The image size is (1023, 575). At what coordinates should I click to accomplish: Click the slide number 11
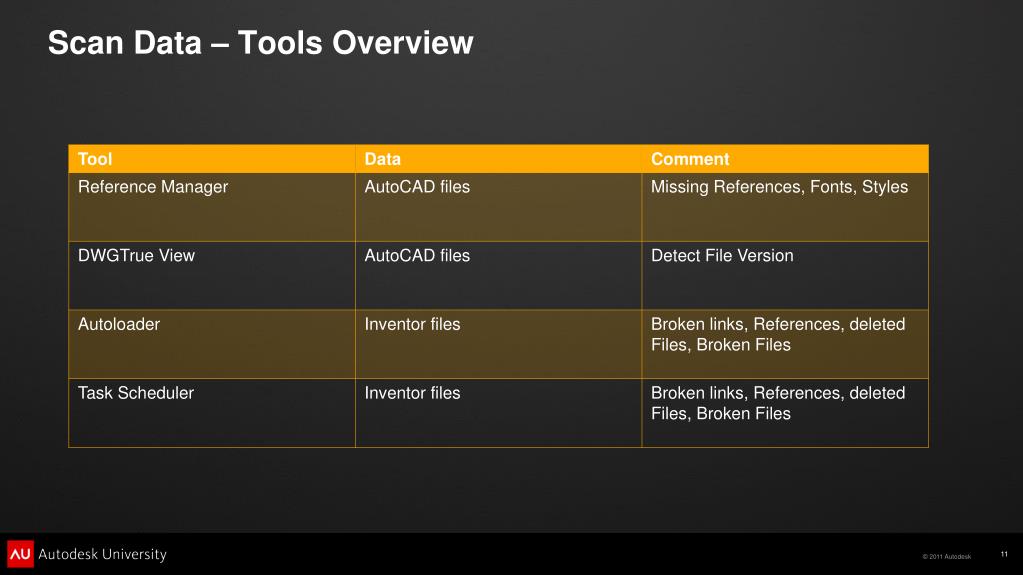tap(1003, 555)
